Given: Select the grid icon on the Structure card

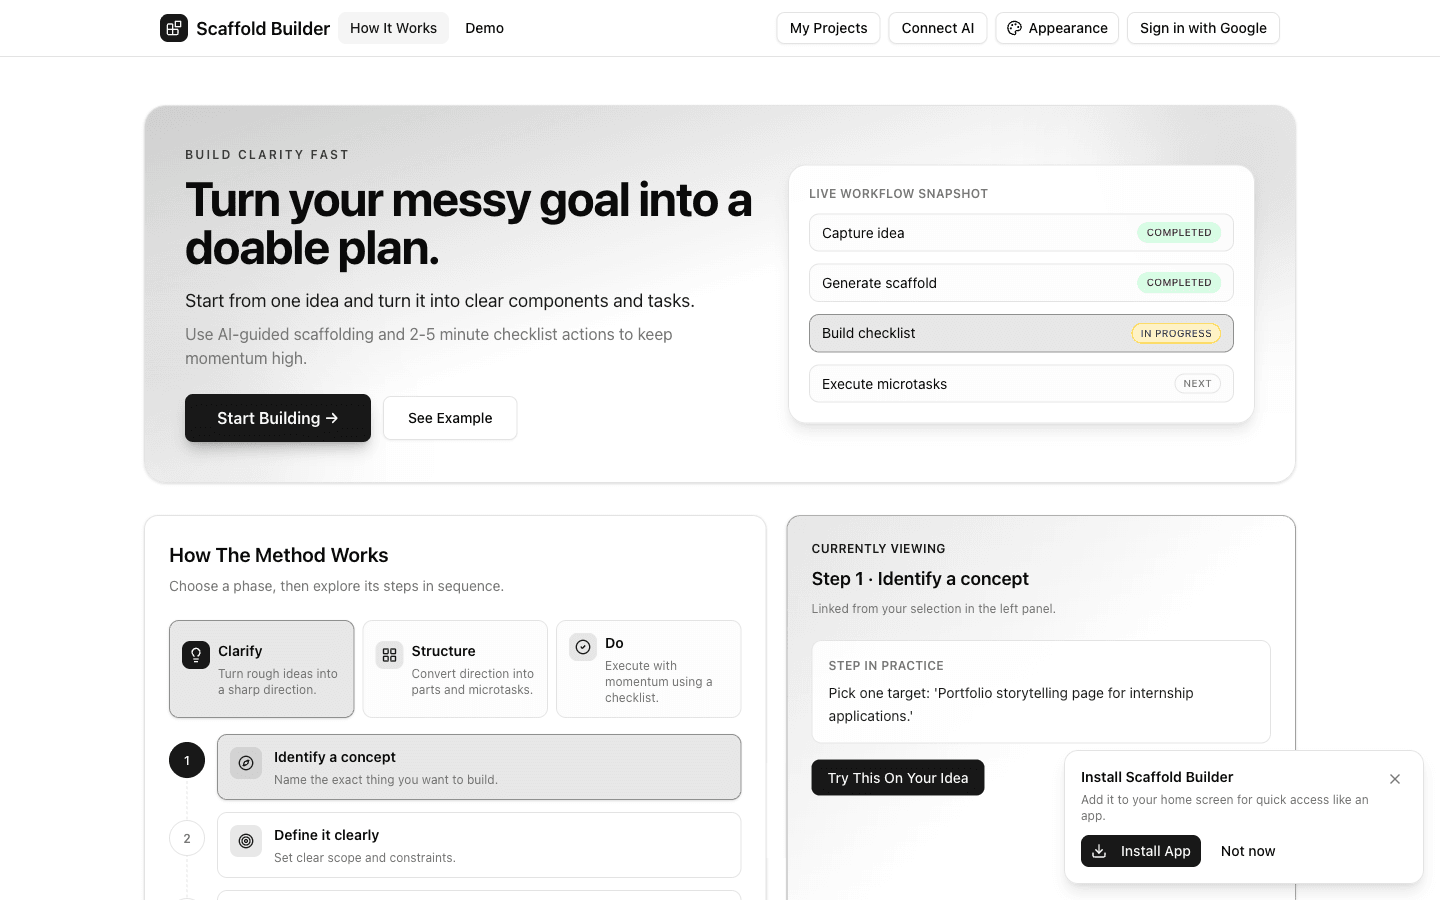Looking at the screenshot, I should [389, 655].
